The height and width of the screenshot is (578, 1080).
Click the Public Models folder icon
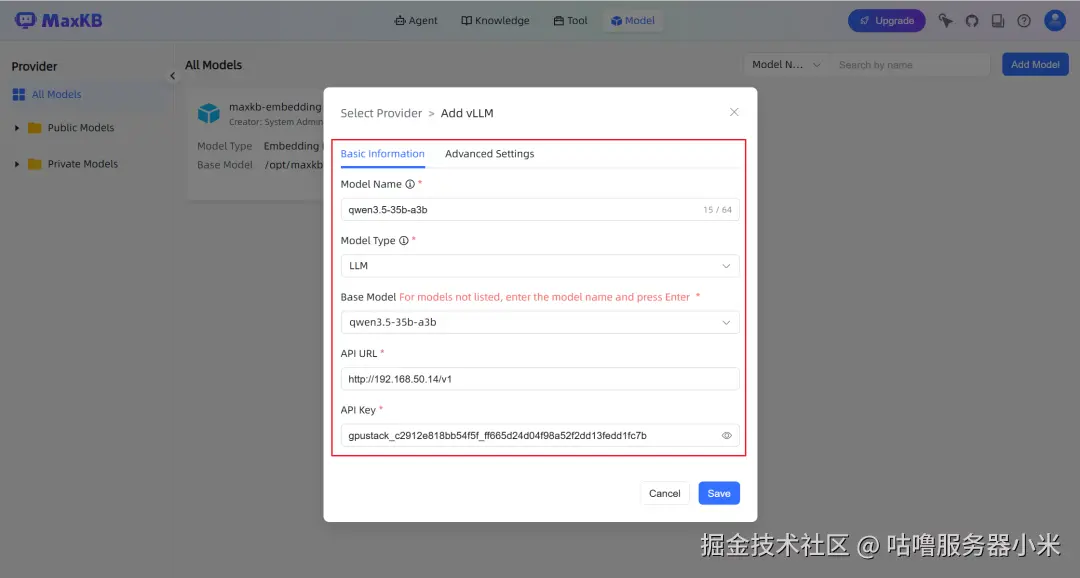pos(34,128)
